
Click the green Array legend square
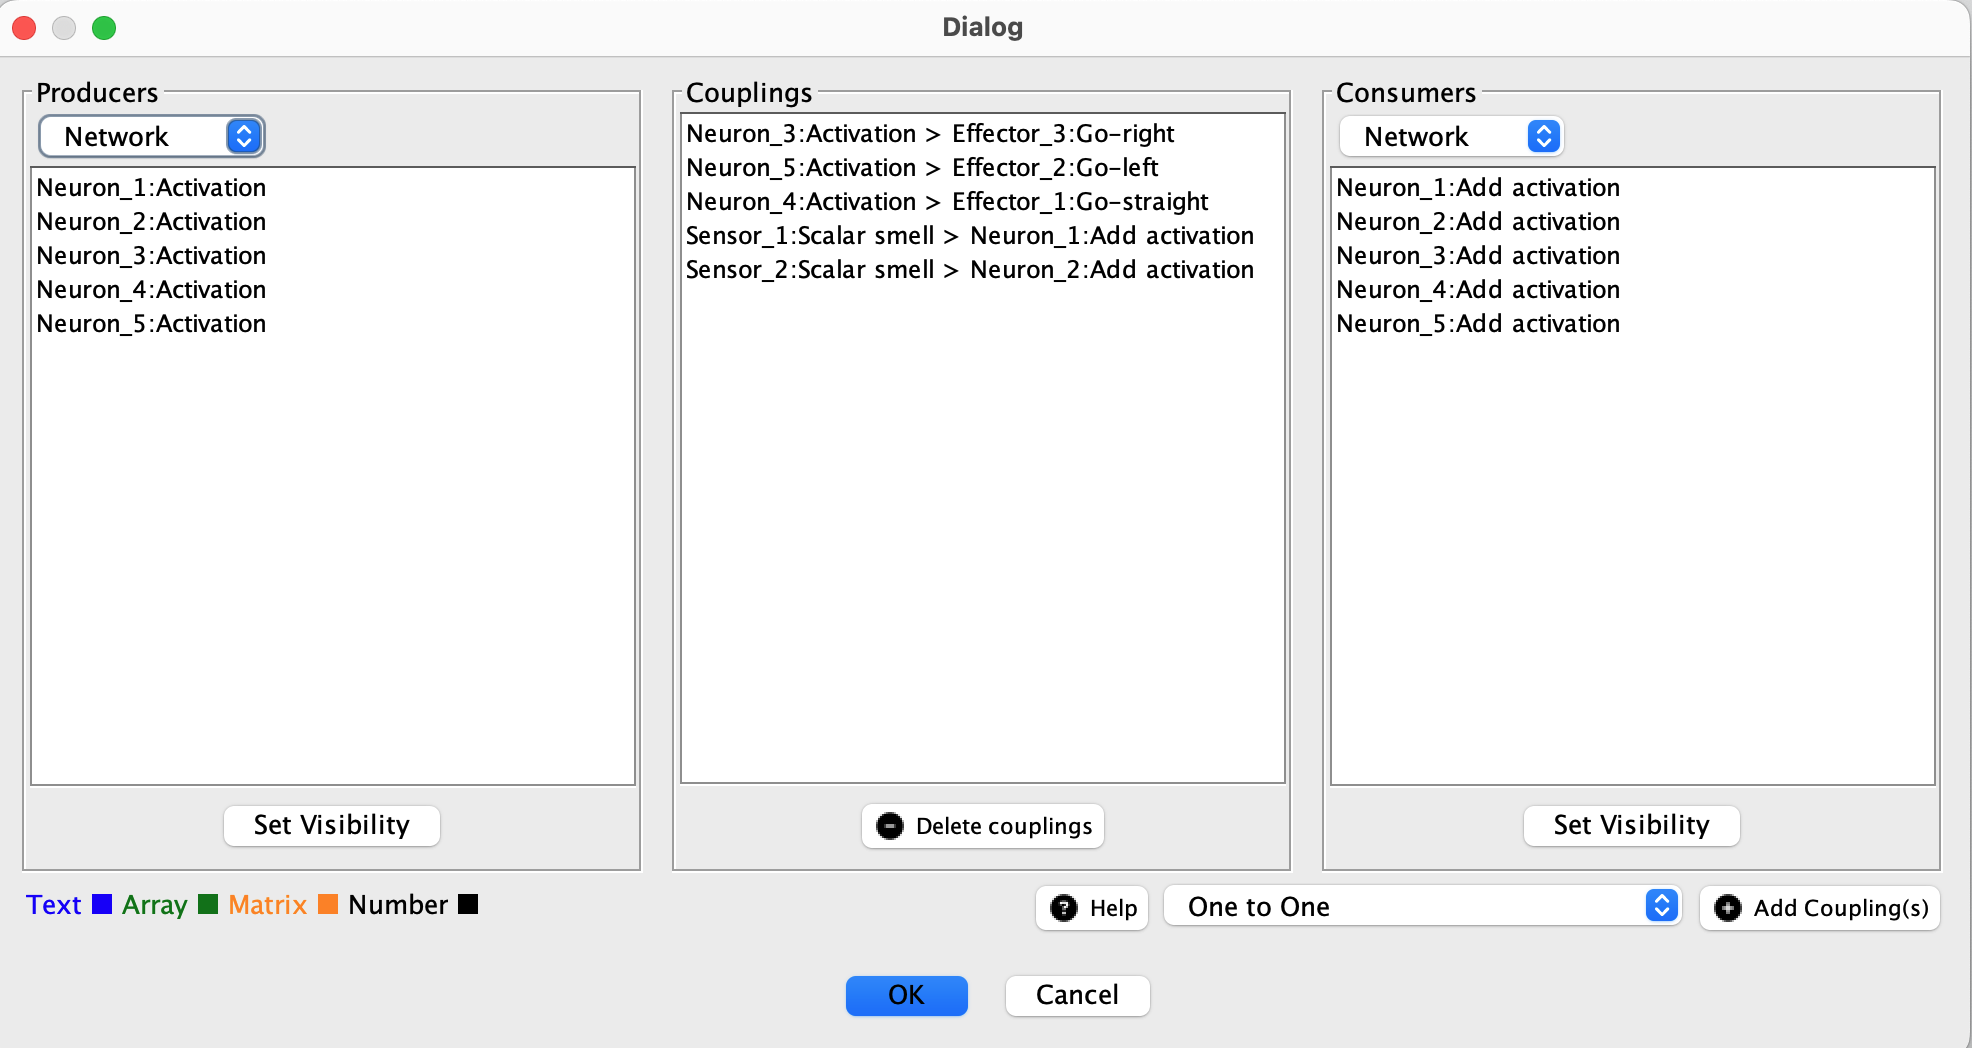[x=208, y=905]
